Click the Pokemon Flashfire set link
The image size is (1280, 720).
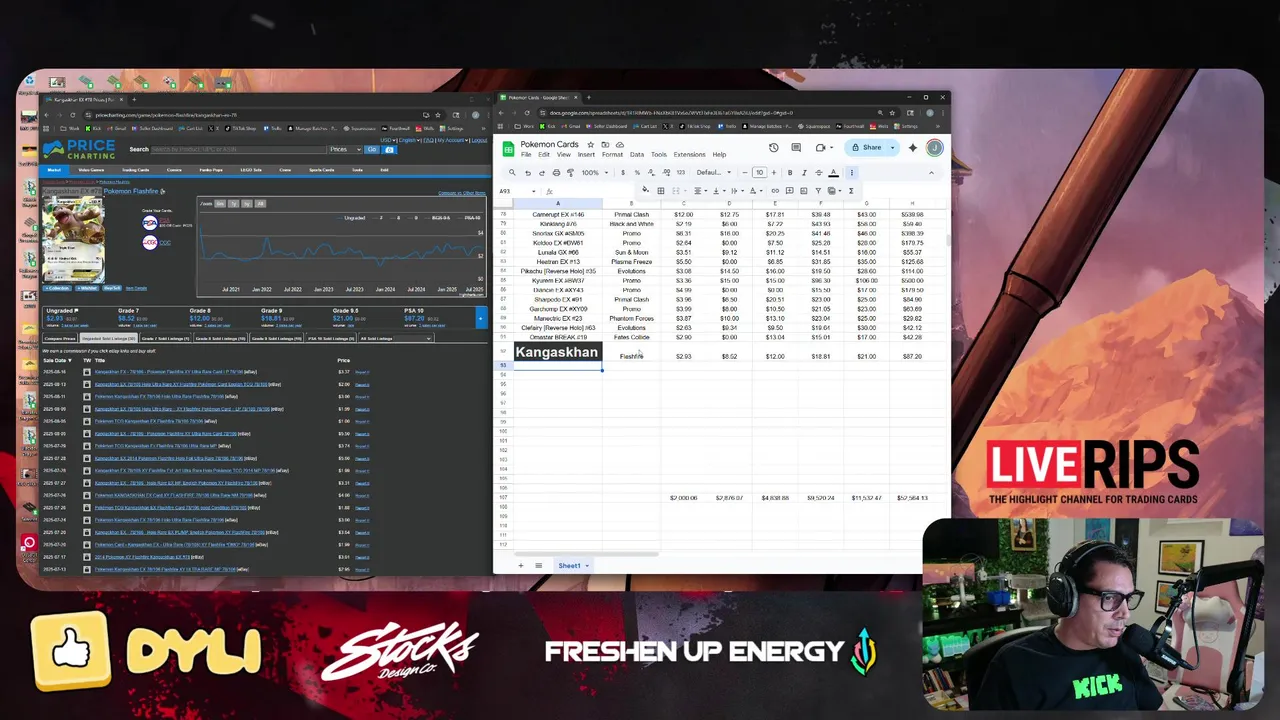[131, 191]
